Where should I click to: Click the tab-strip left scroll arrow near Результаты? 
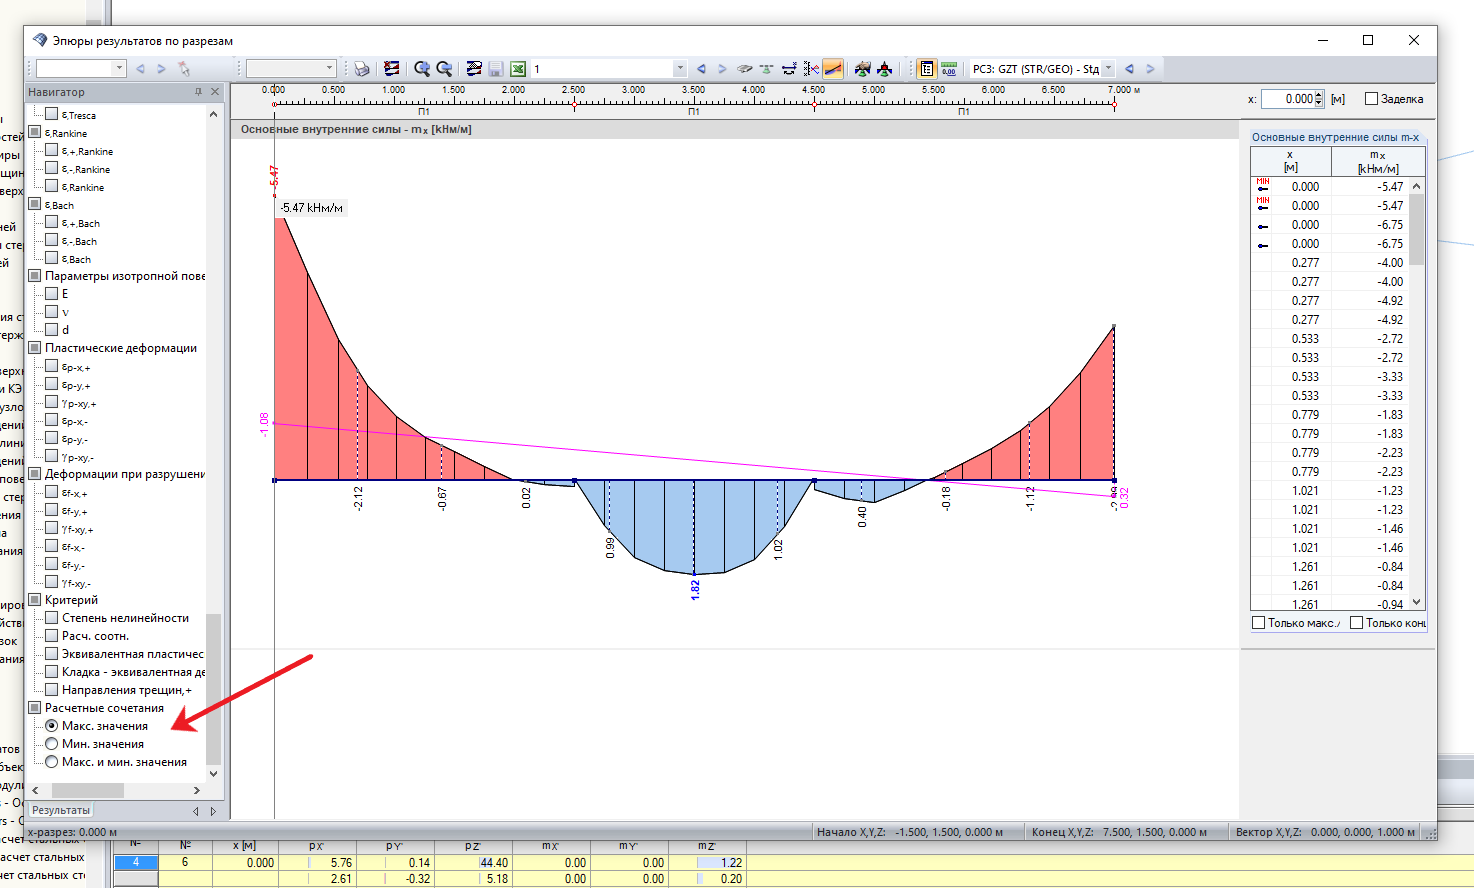click(x=196, y=811)
